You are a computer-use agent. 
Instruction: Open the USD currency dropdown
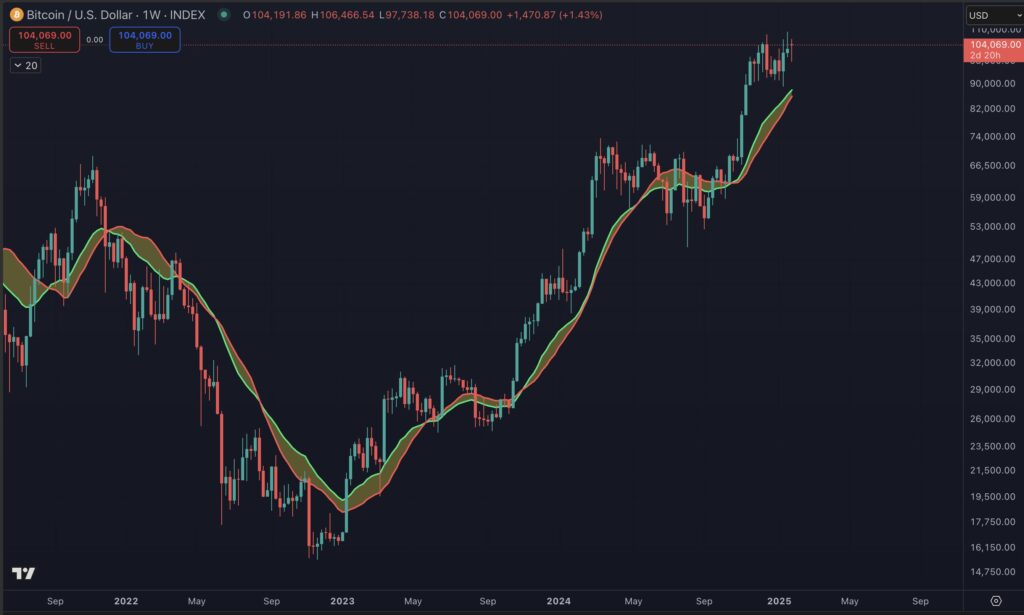[x=990, y=15]
